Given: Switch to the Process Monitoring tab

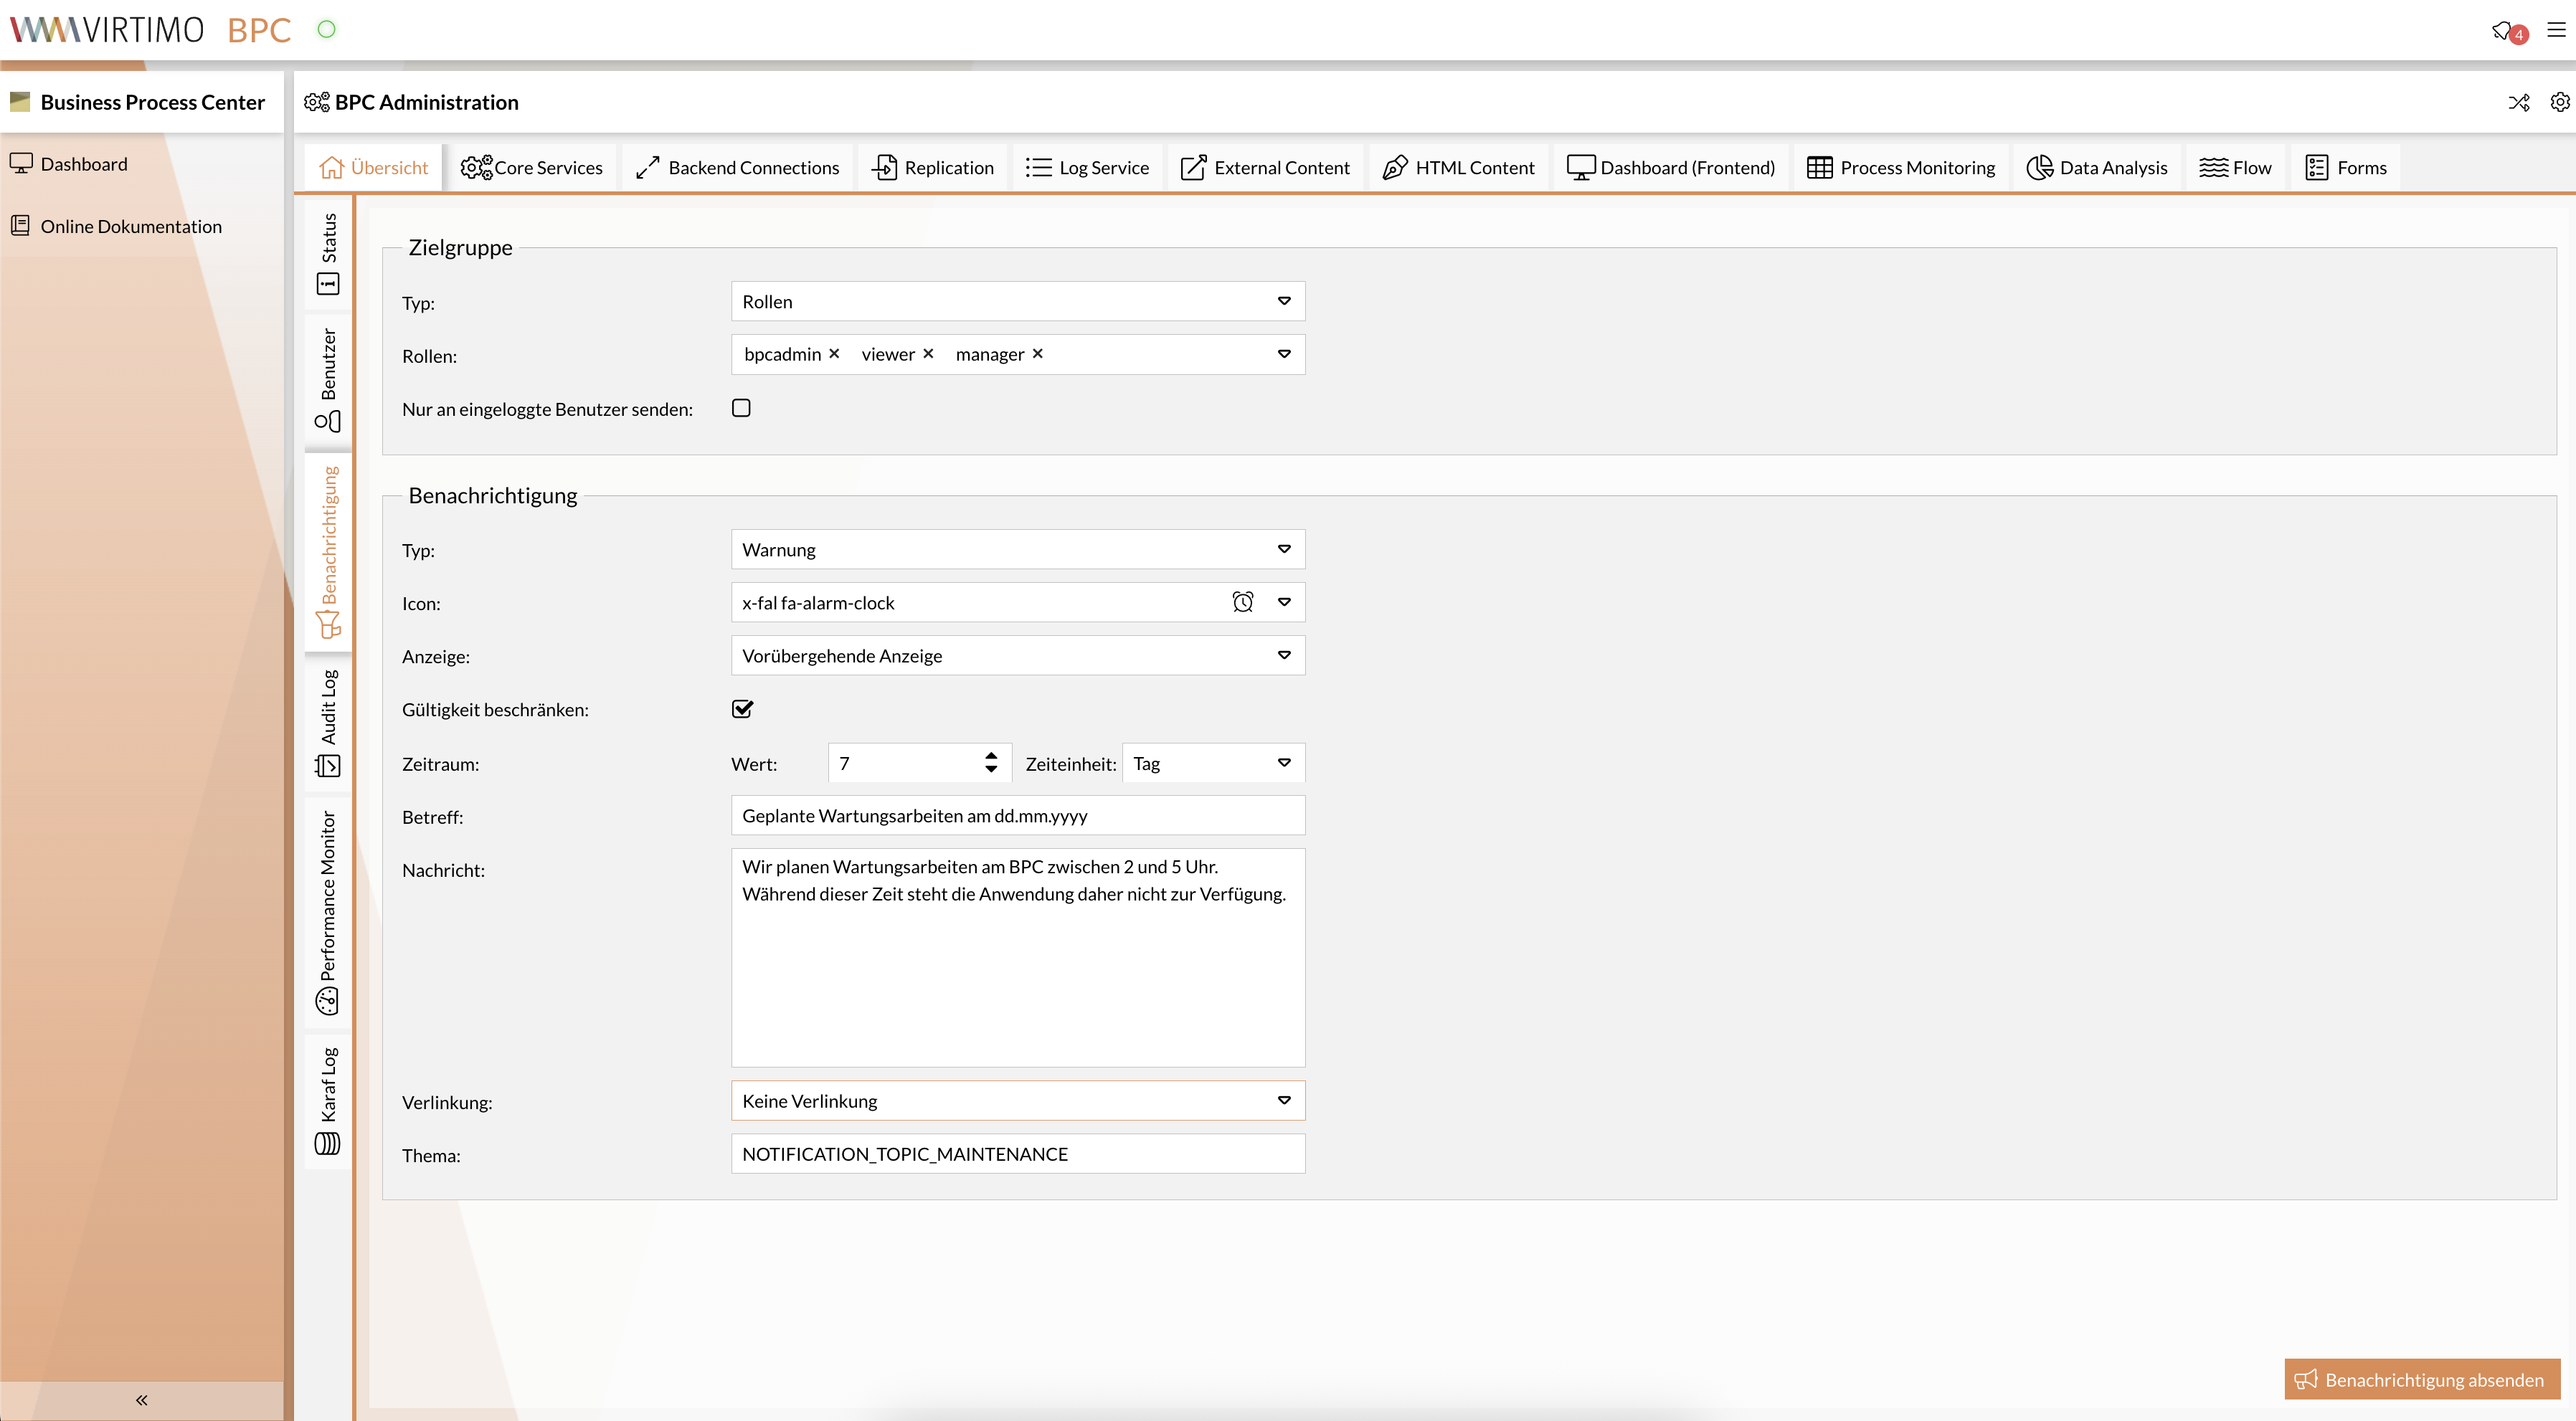Looking at the screenshot, I should pyautogui.click(x=1901, y=167).
